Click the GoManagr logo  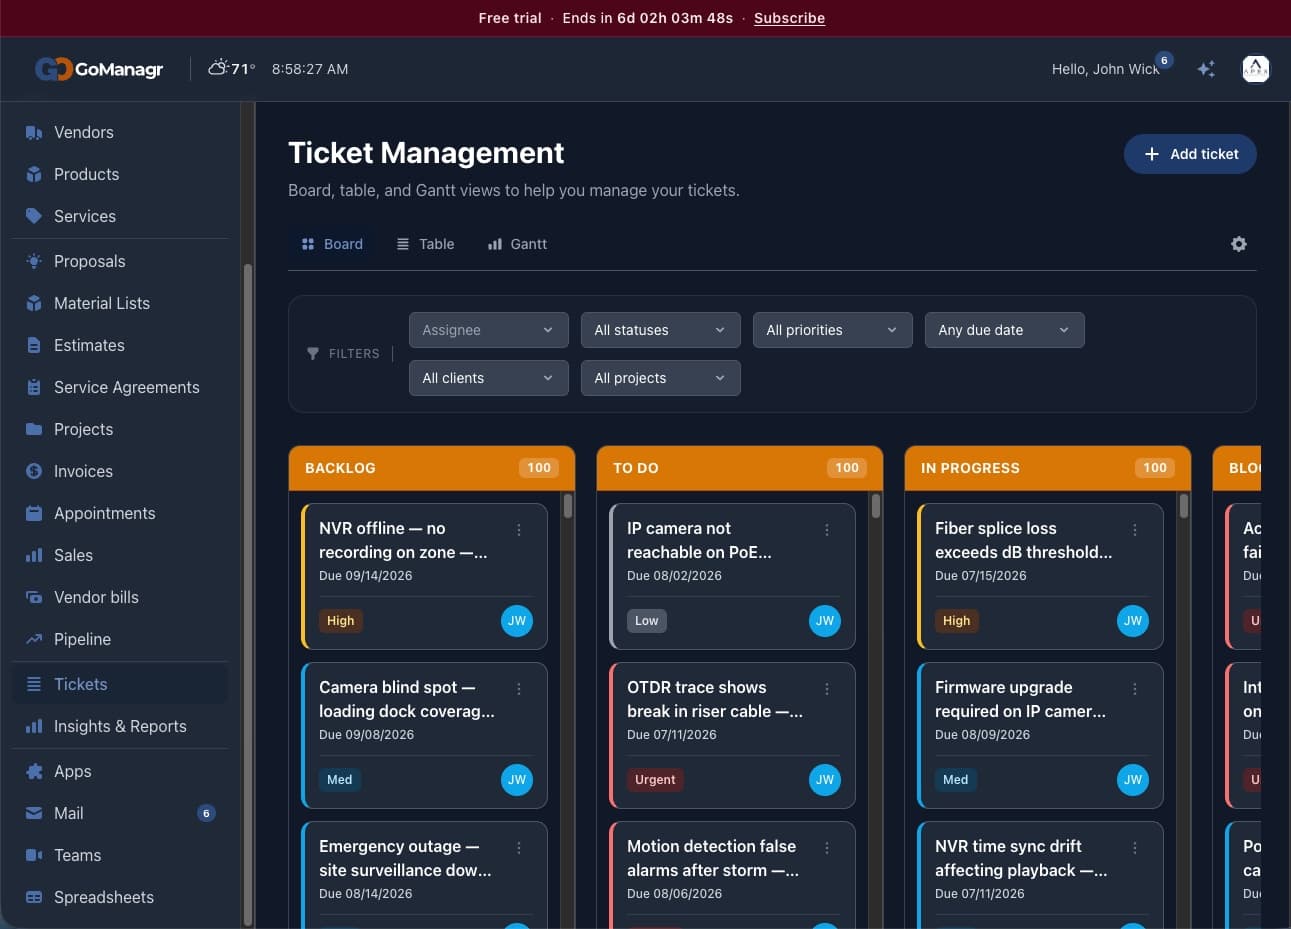click(99, 69)
